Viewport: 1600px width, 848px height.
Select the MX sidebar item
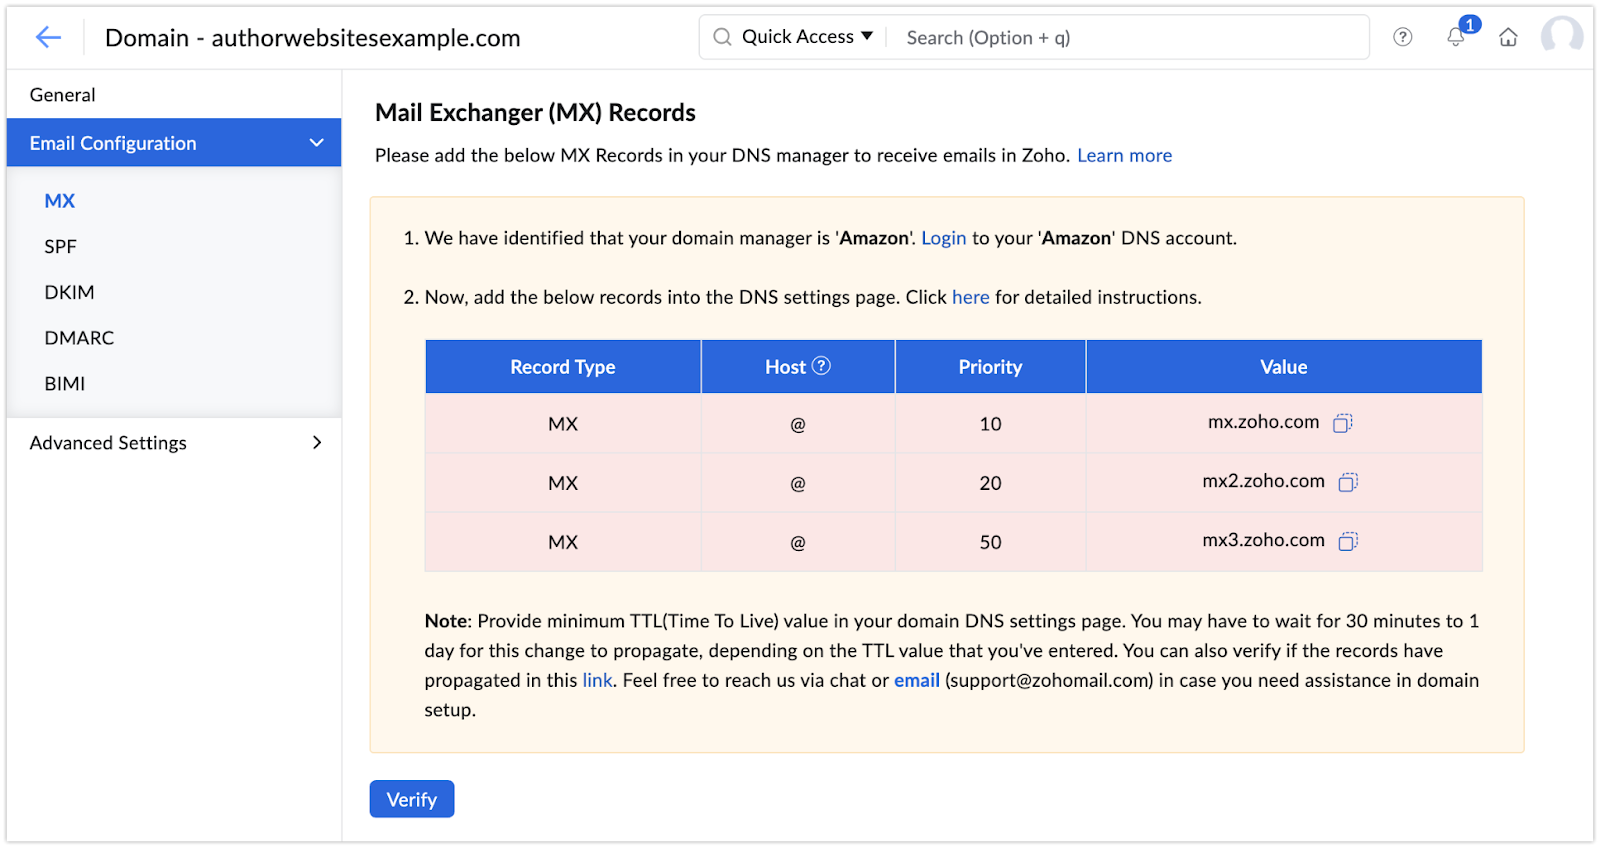60,201
